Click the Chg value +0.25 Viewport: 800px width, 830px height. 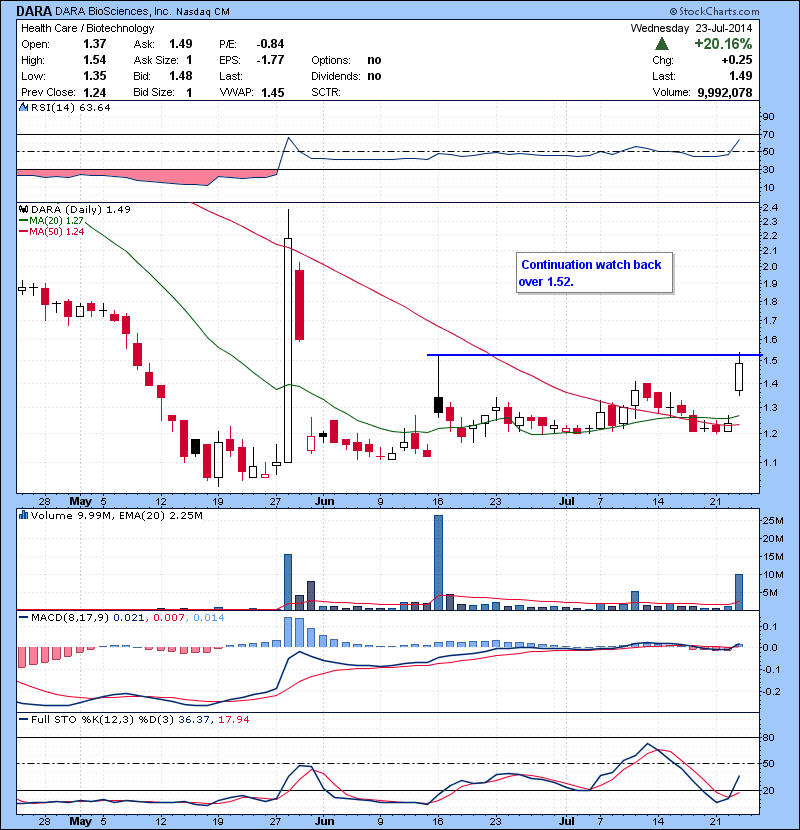pos(737,60)
